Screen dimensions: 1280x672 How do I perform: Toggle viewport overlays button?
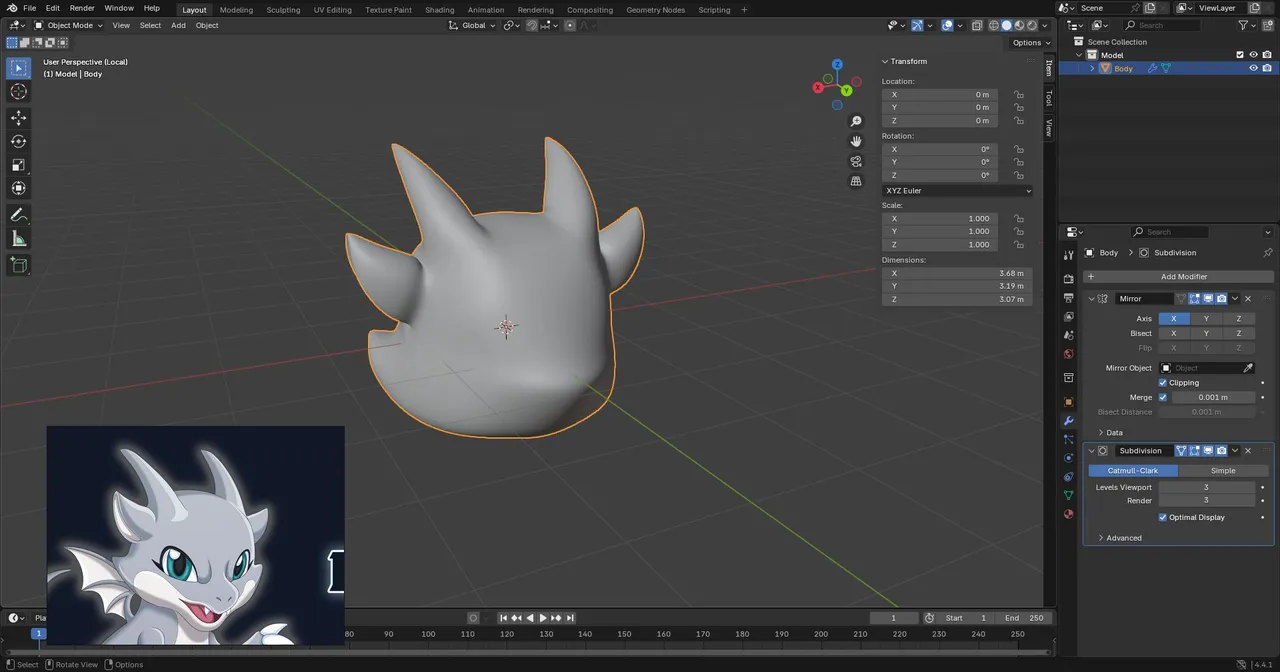pyautogui.click(x=946, y=25)
